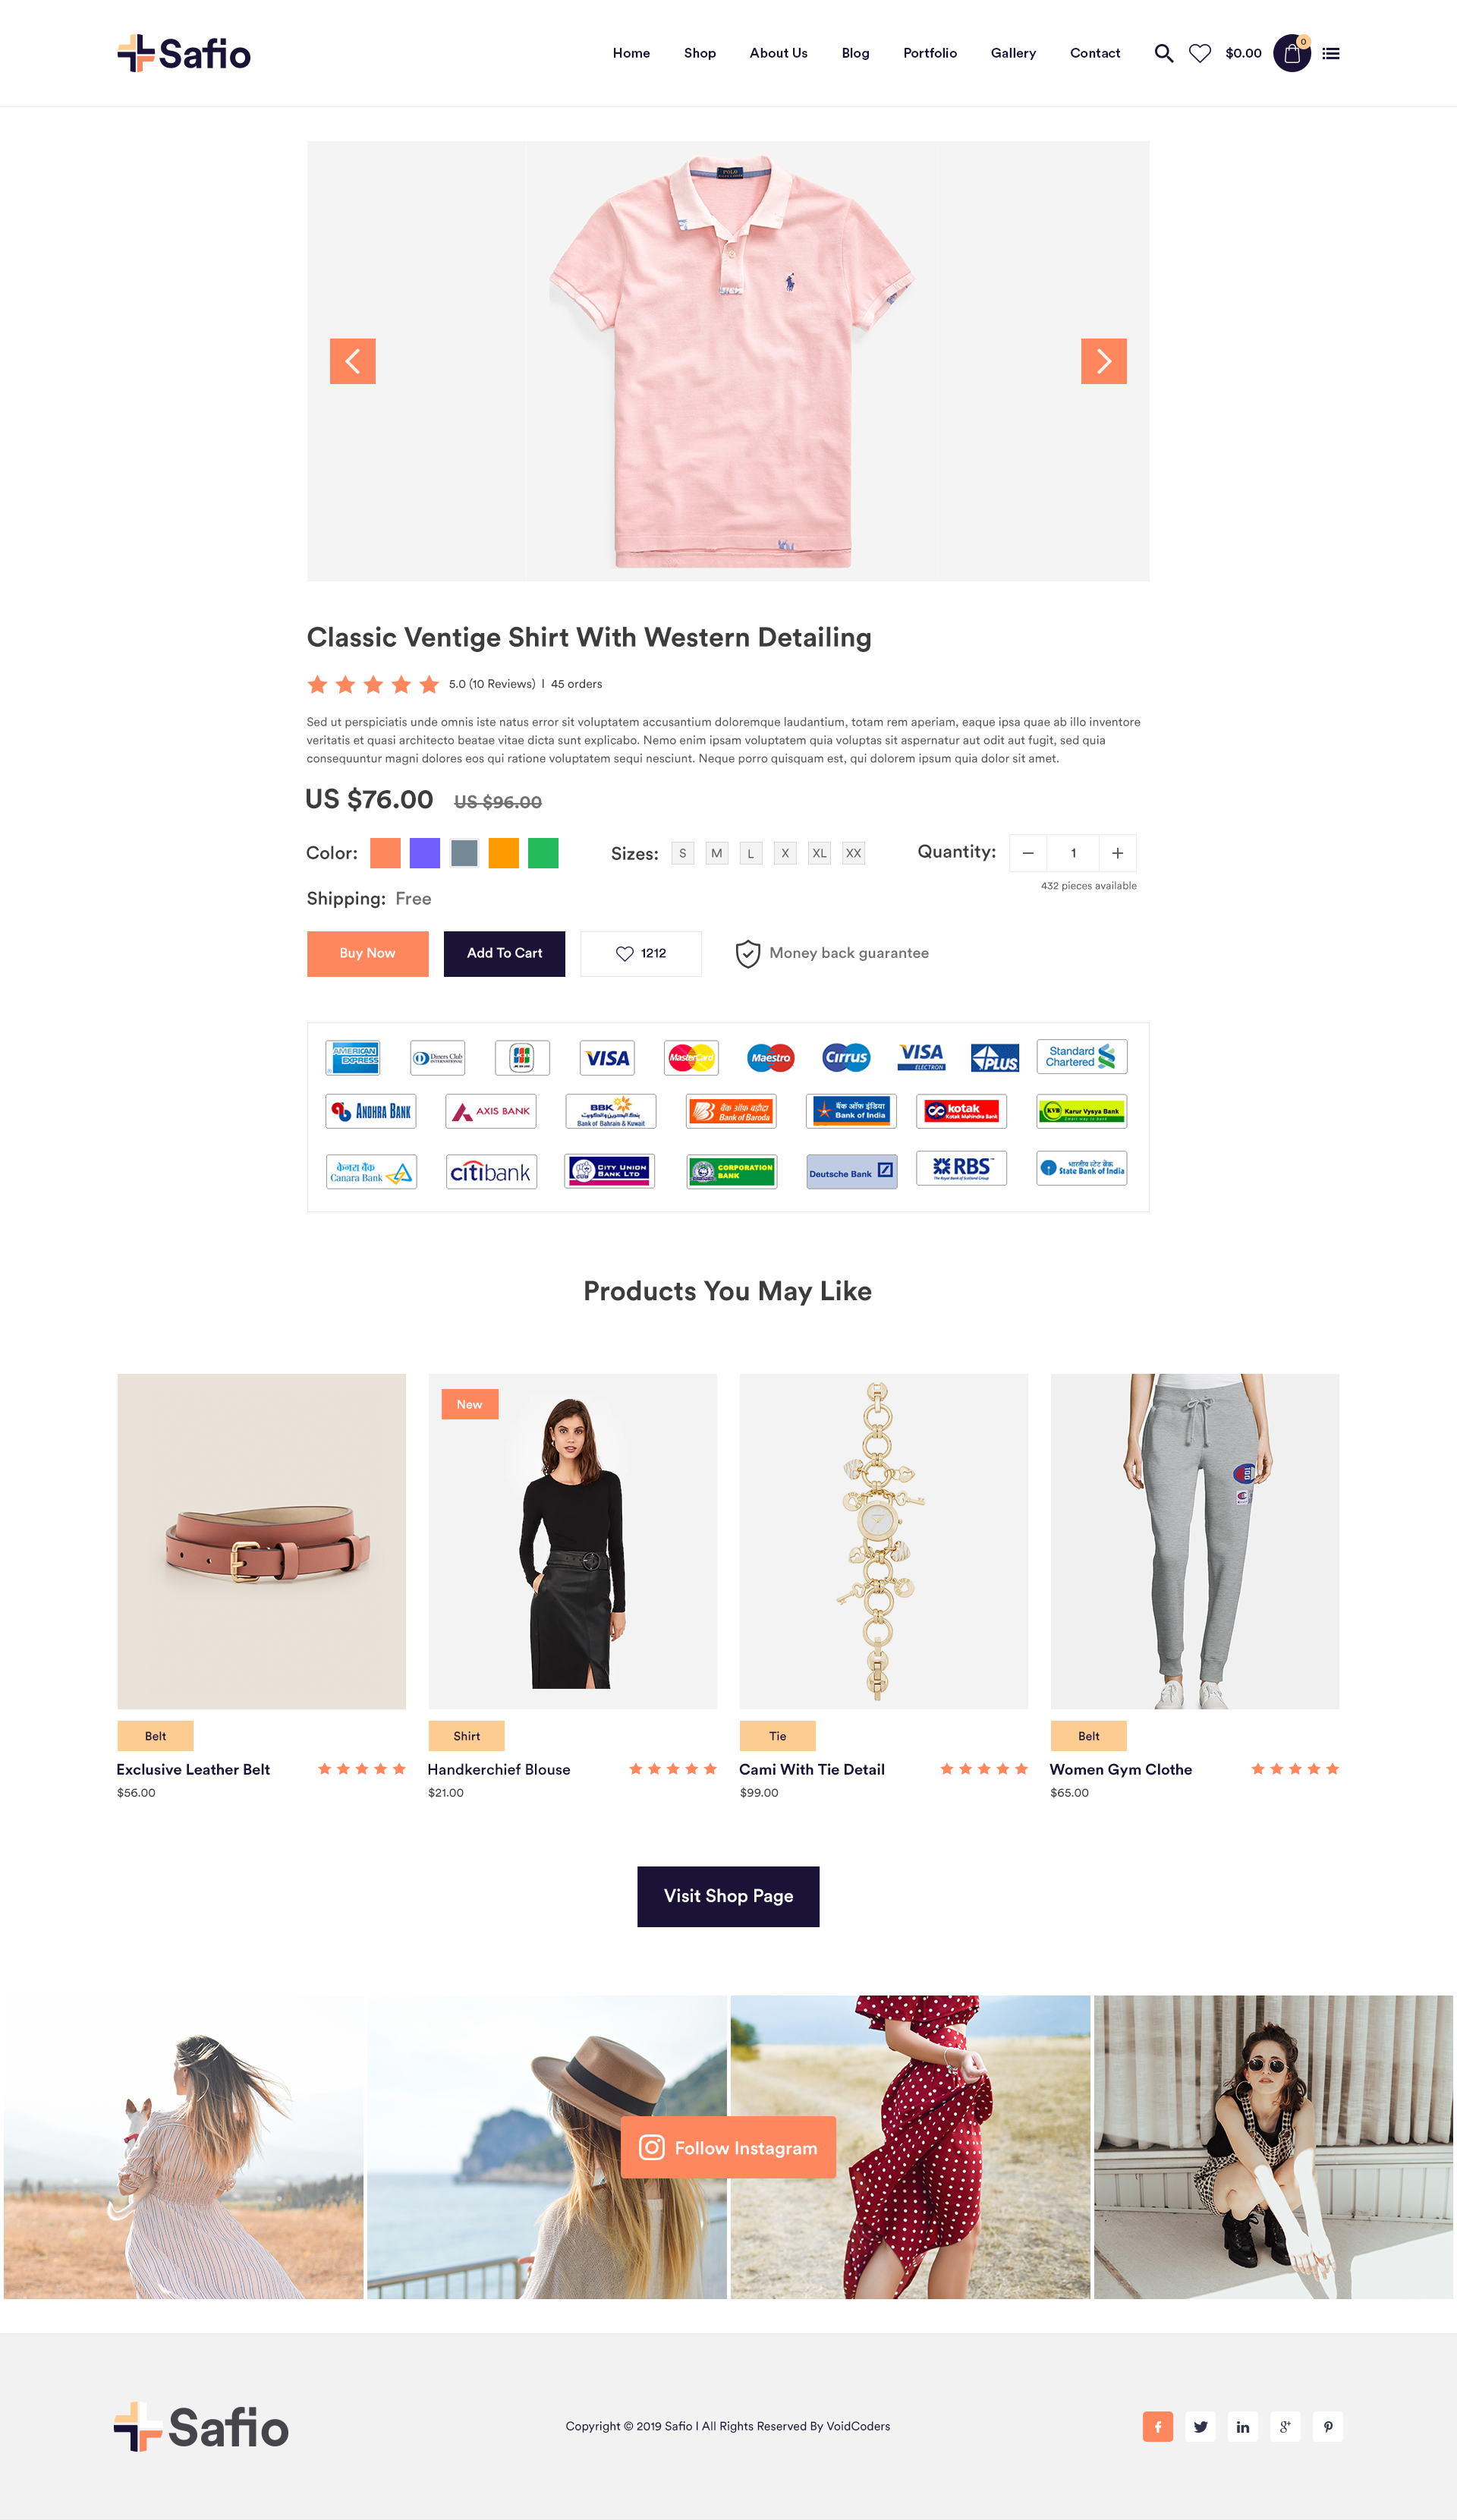Open wishlist heart icon in header
The width and height of the screenshot is (1457, 2520).
coord(1199,53)
